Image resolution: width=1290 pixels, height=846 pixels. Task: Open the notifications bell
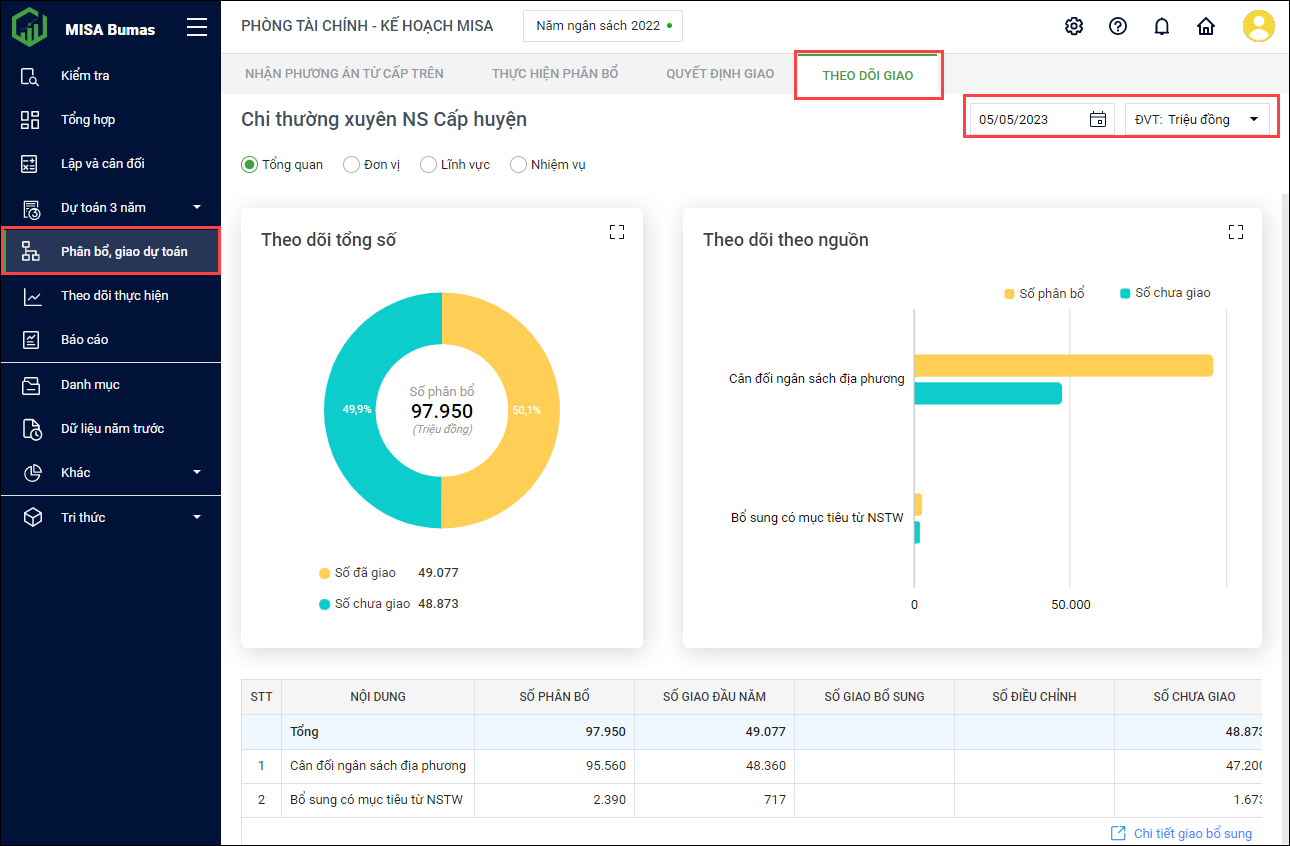[x=1162, y=26]
